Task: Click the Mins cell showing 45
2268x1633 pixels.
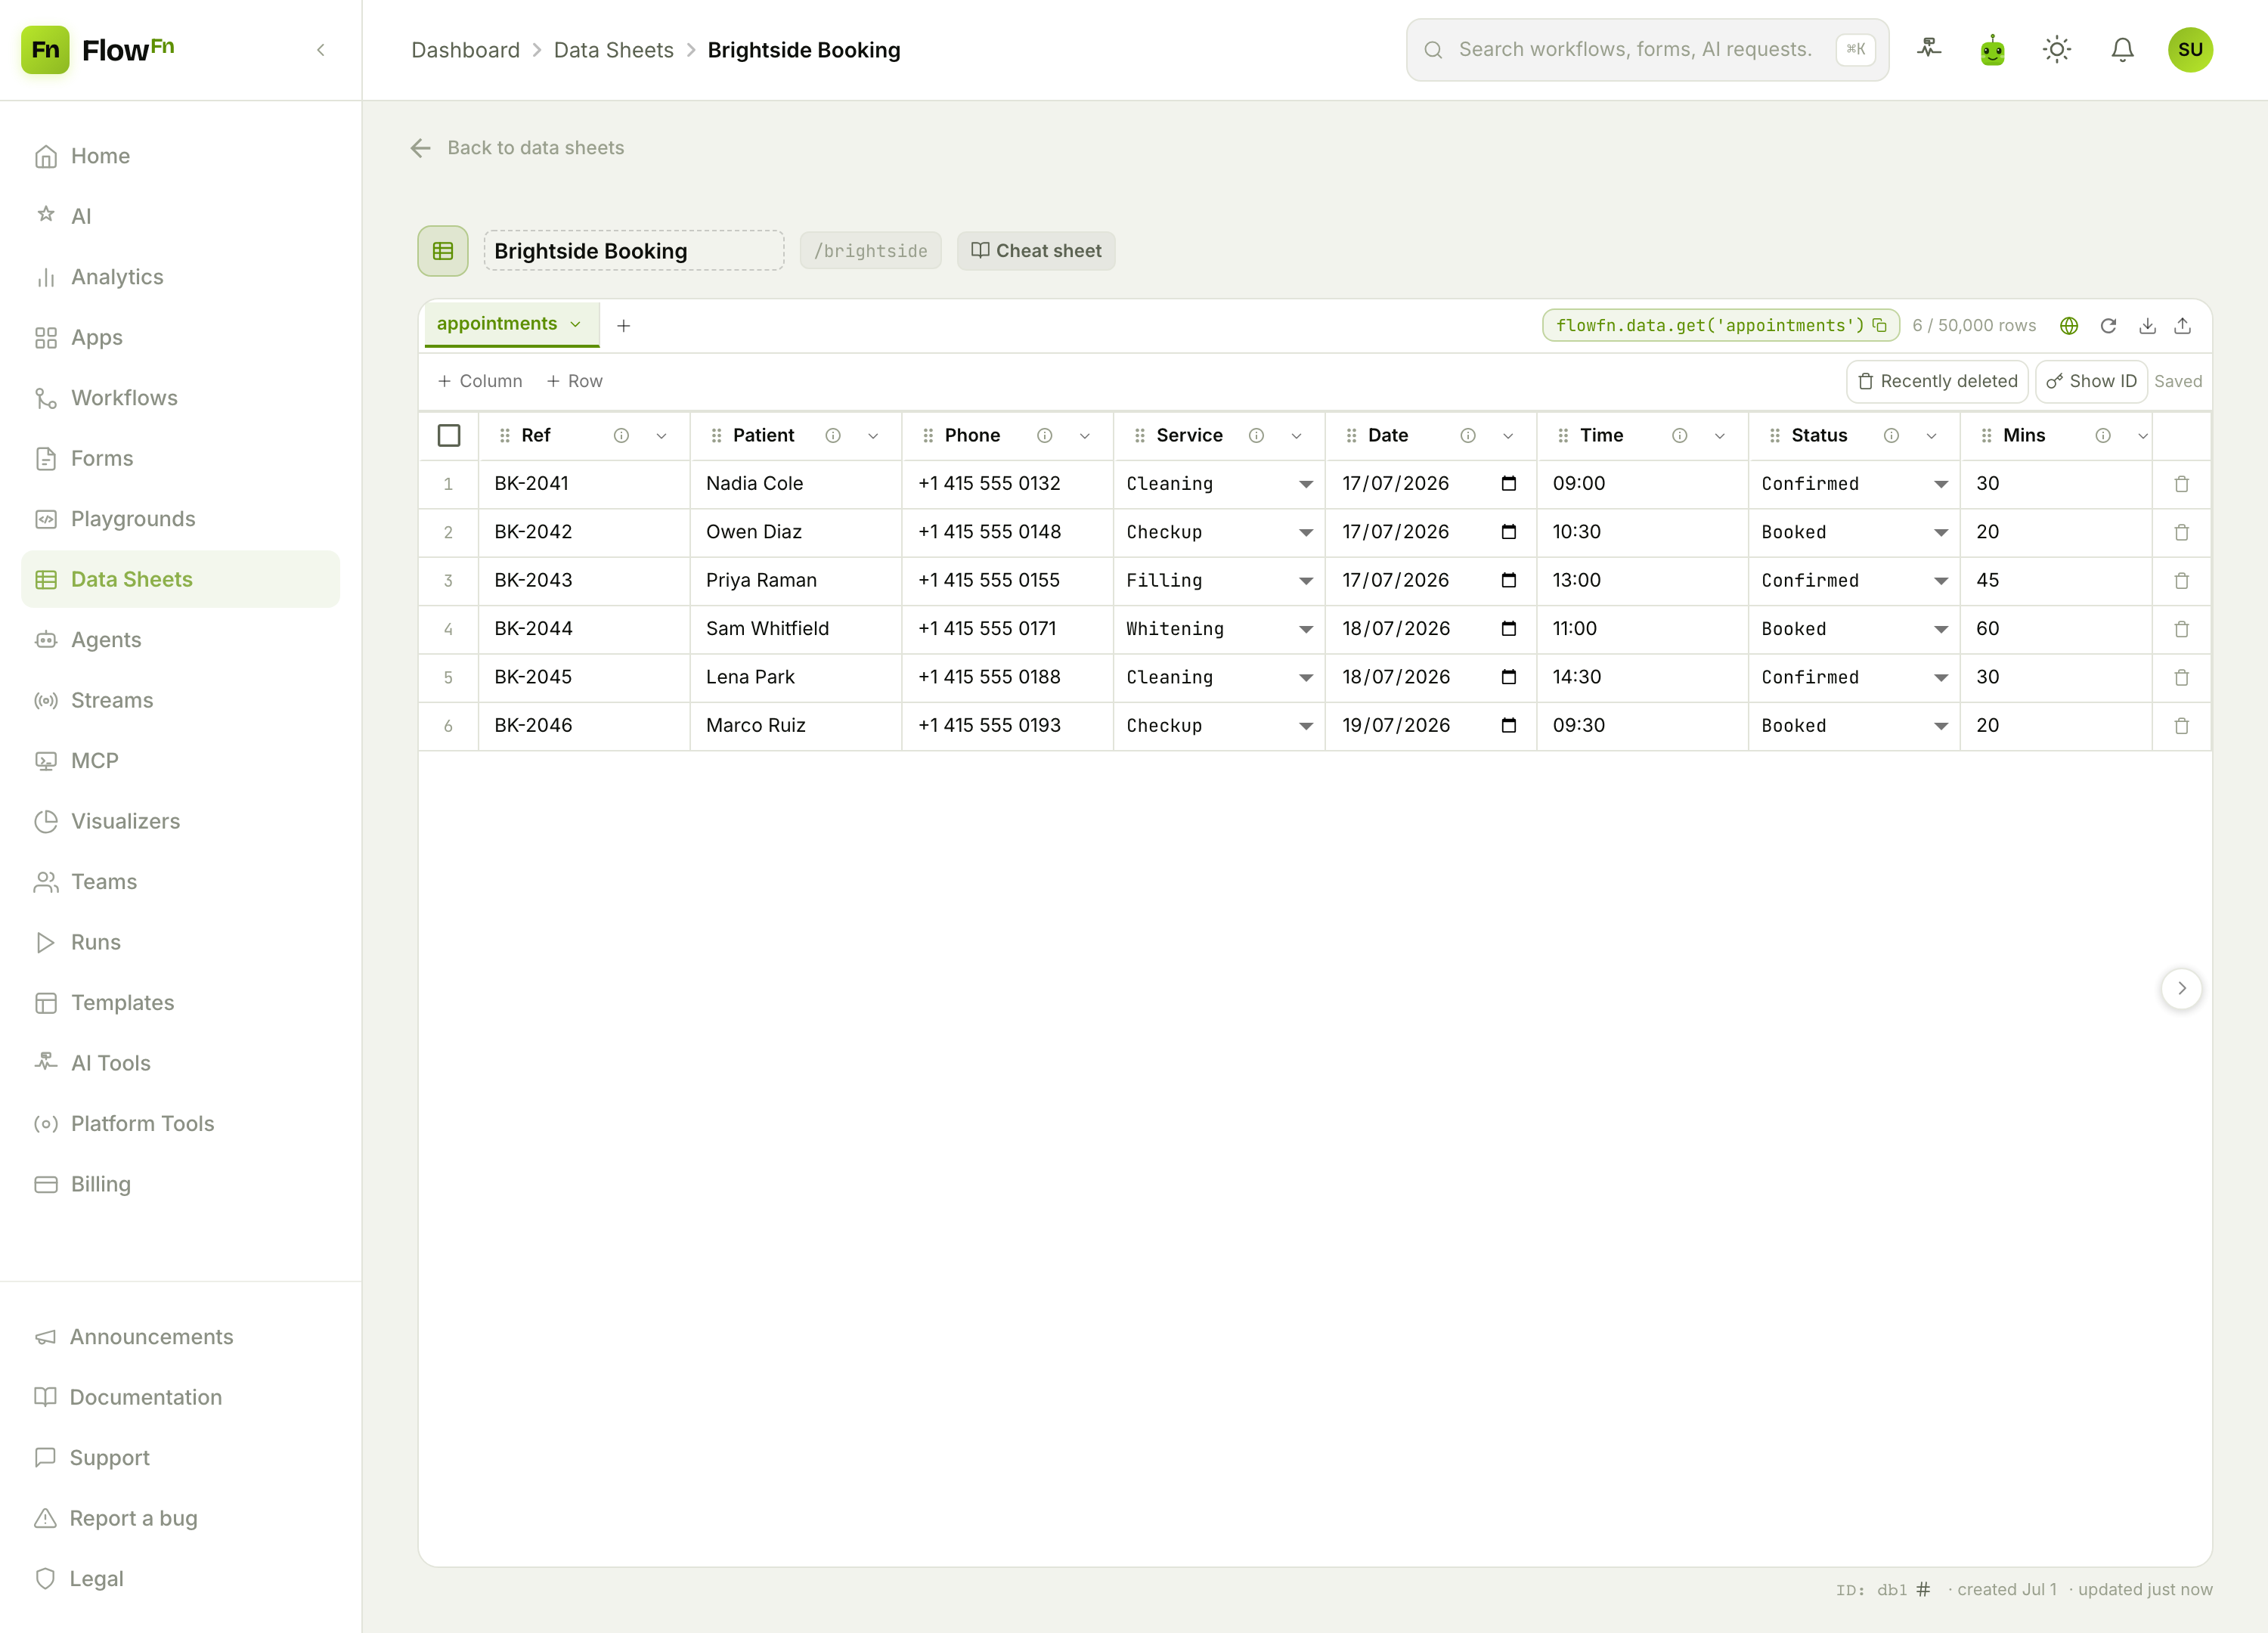Action: pos(2056,581)
